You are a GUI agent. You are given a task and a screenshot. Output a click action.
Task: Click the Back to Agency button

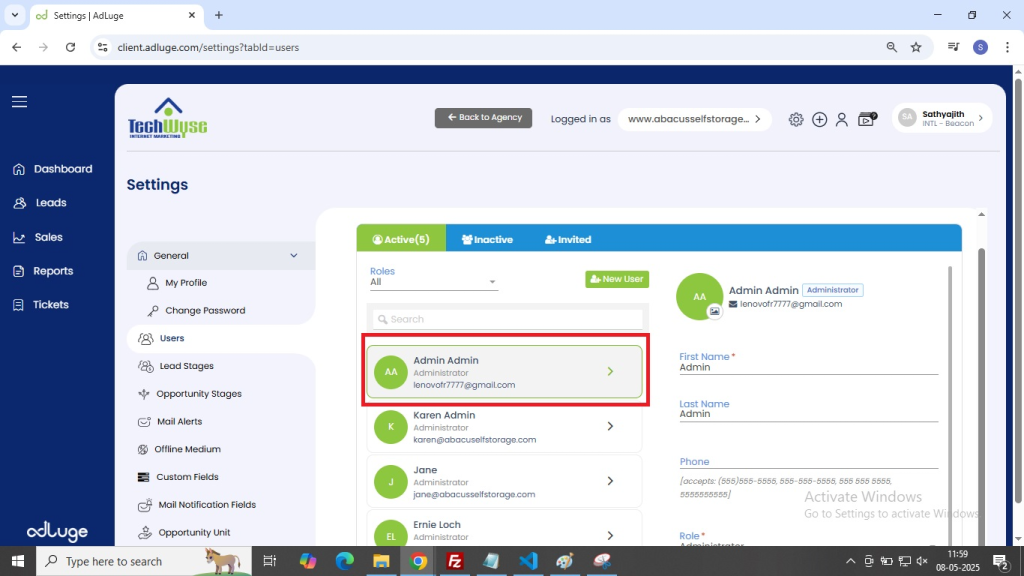(483, 118)
